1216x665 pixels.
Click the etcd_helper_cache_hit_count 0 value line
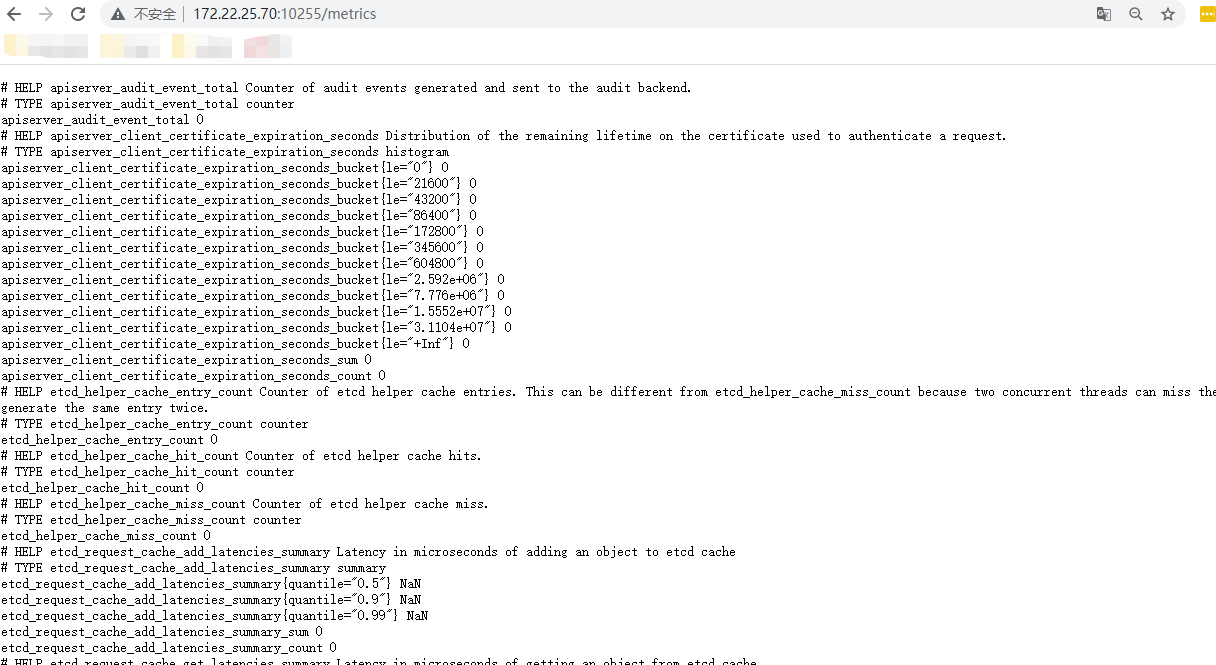[x=102, y=488]
